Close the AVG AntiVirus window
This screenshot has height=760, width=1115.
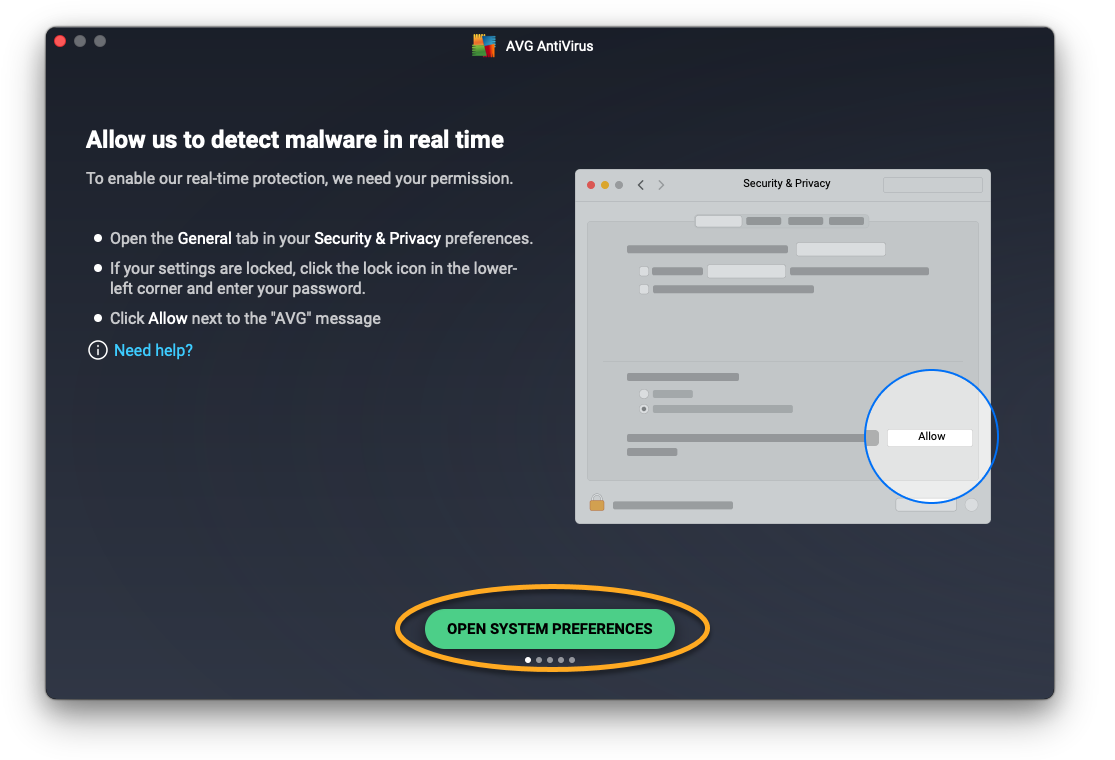point(60,41)
